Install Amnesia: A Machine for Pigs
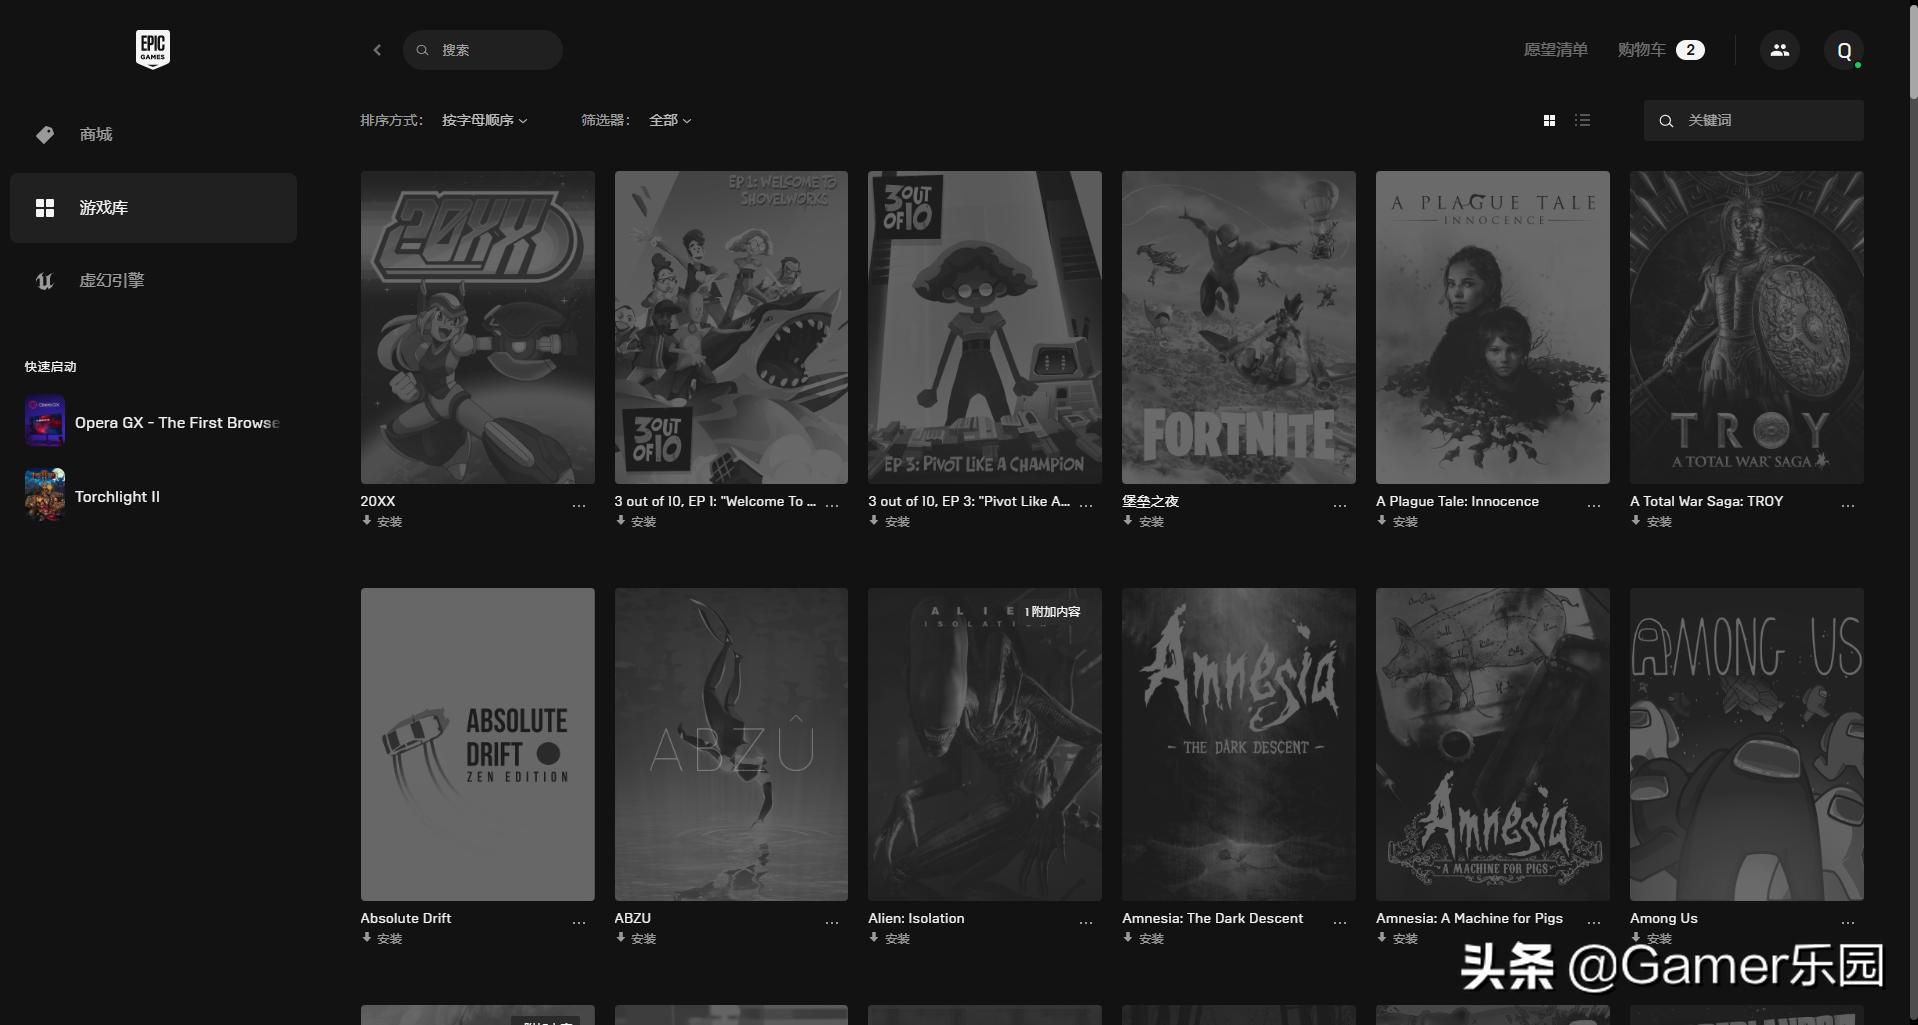The image size is (1918, 1025). click(x=1397, y=938)
